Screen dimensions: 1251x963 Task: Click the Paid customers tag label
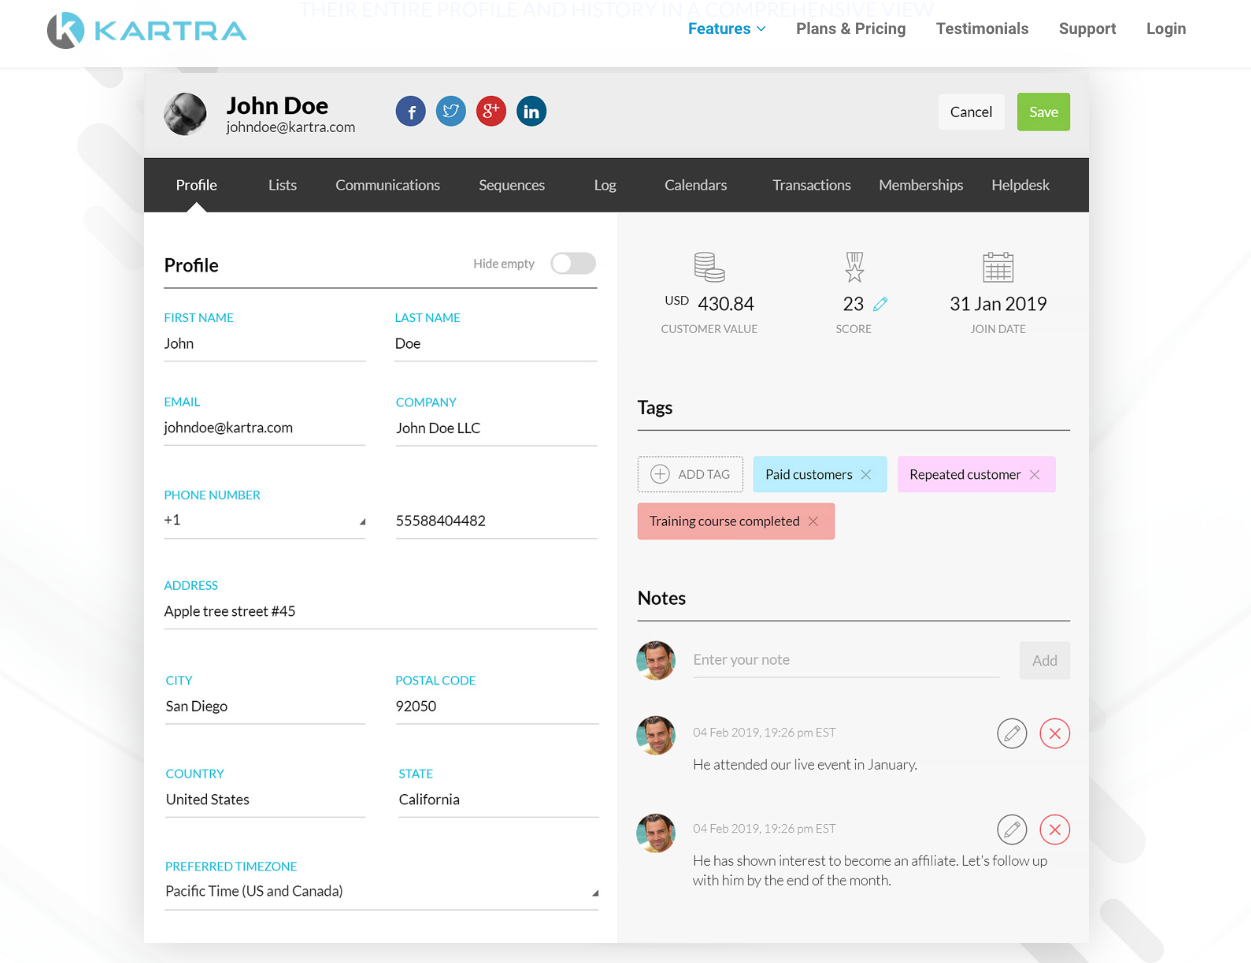click(x=809, y=475)
